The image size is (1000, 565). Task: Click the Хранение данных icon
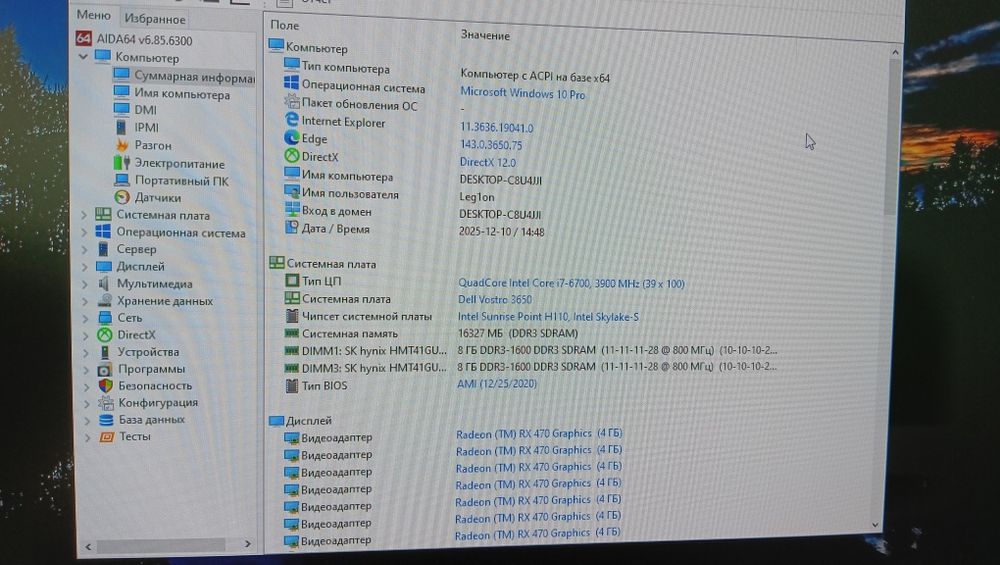(x=105, y=300)
